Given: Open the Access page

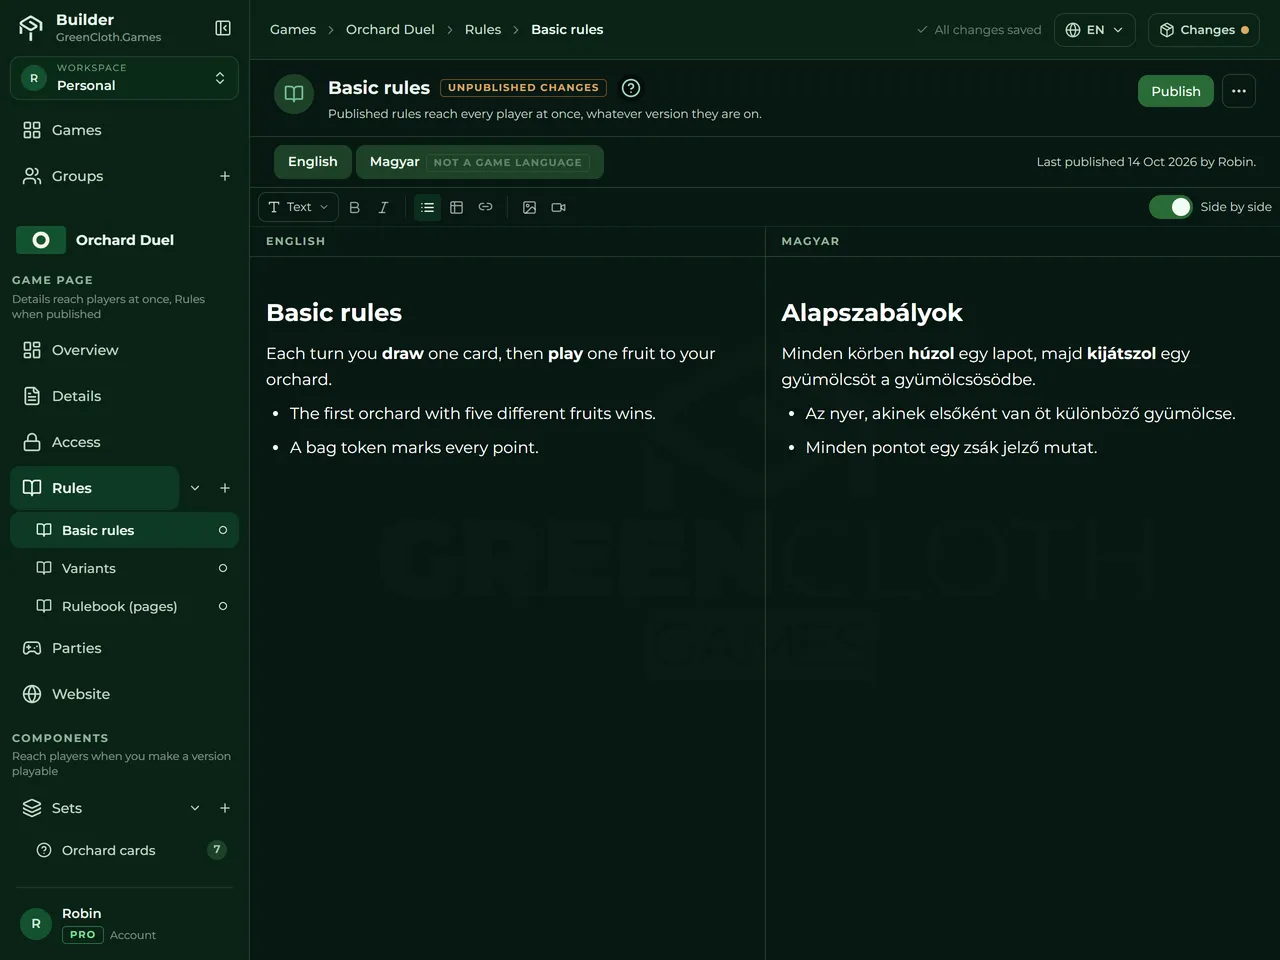Looking at the screenshot, I should 124,442.
